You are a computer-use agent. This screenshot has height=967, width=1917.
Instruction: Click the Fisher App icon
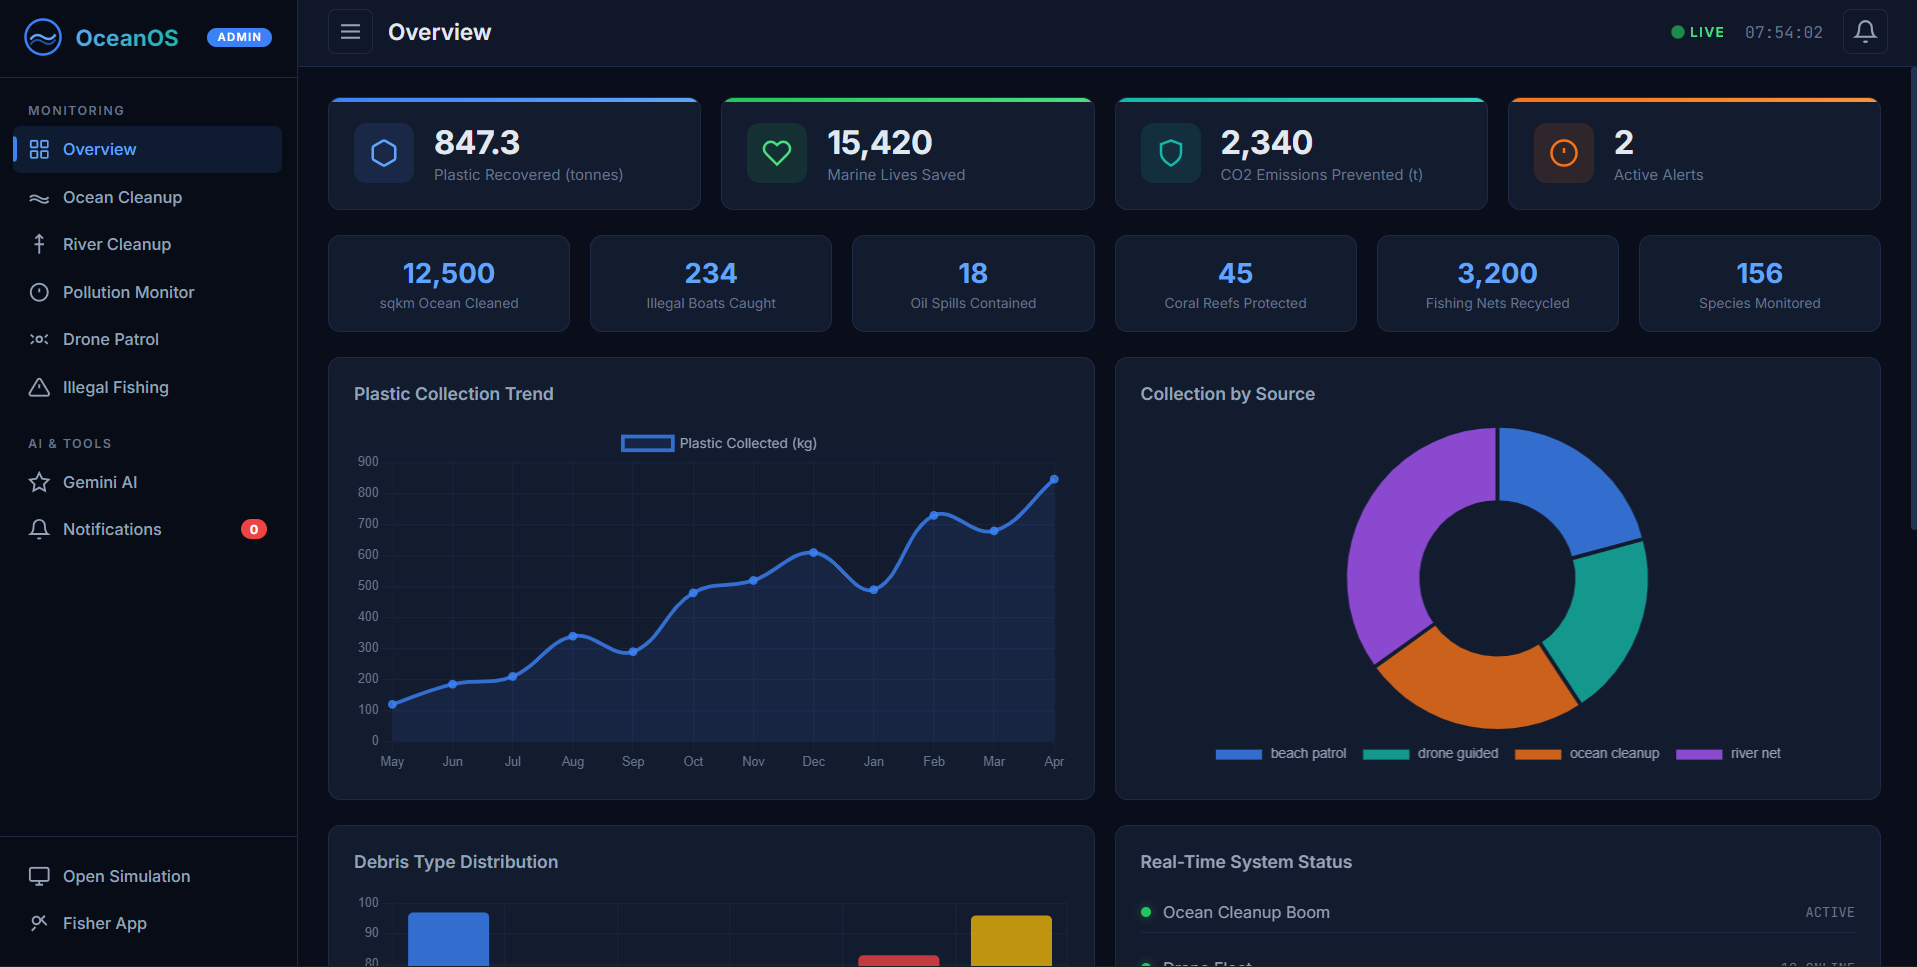(39, 923)
